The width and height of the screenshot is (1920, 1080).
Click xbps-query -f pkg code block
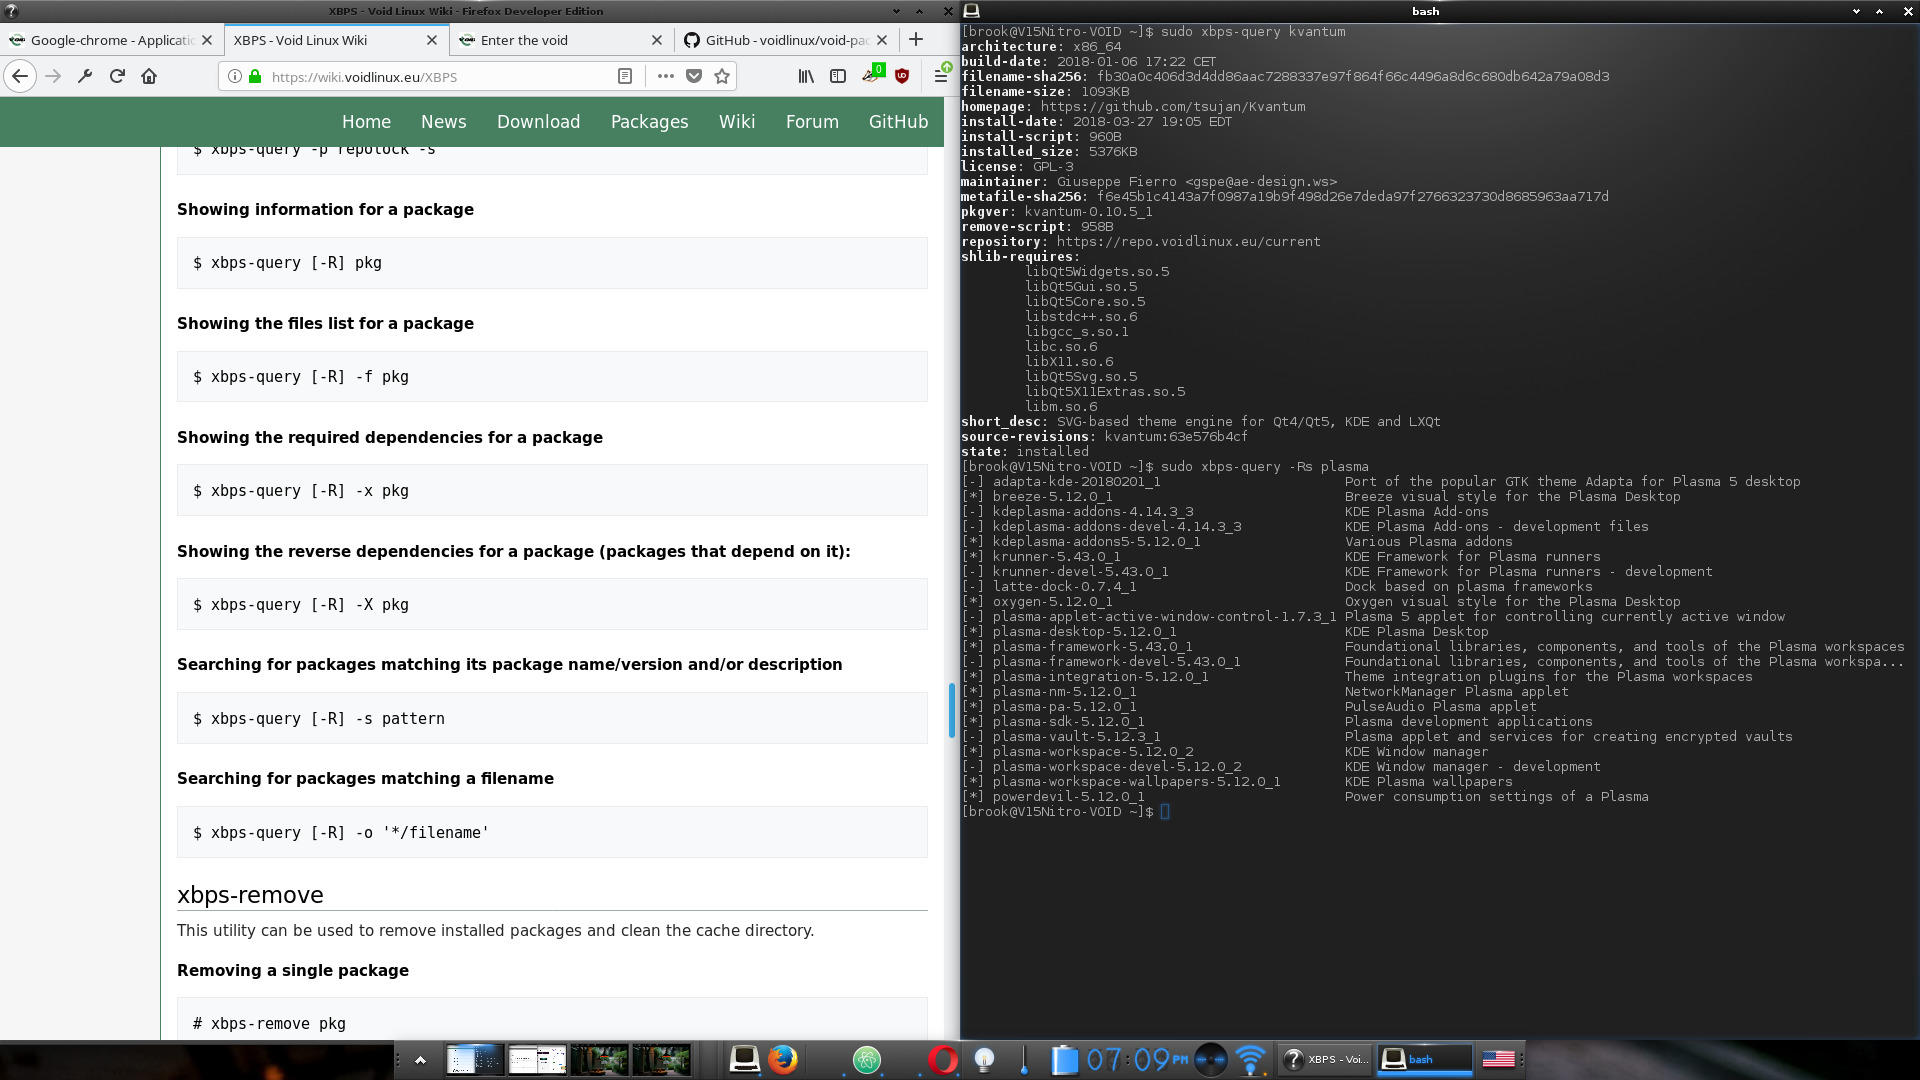(x=552, y=377)
